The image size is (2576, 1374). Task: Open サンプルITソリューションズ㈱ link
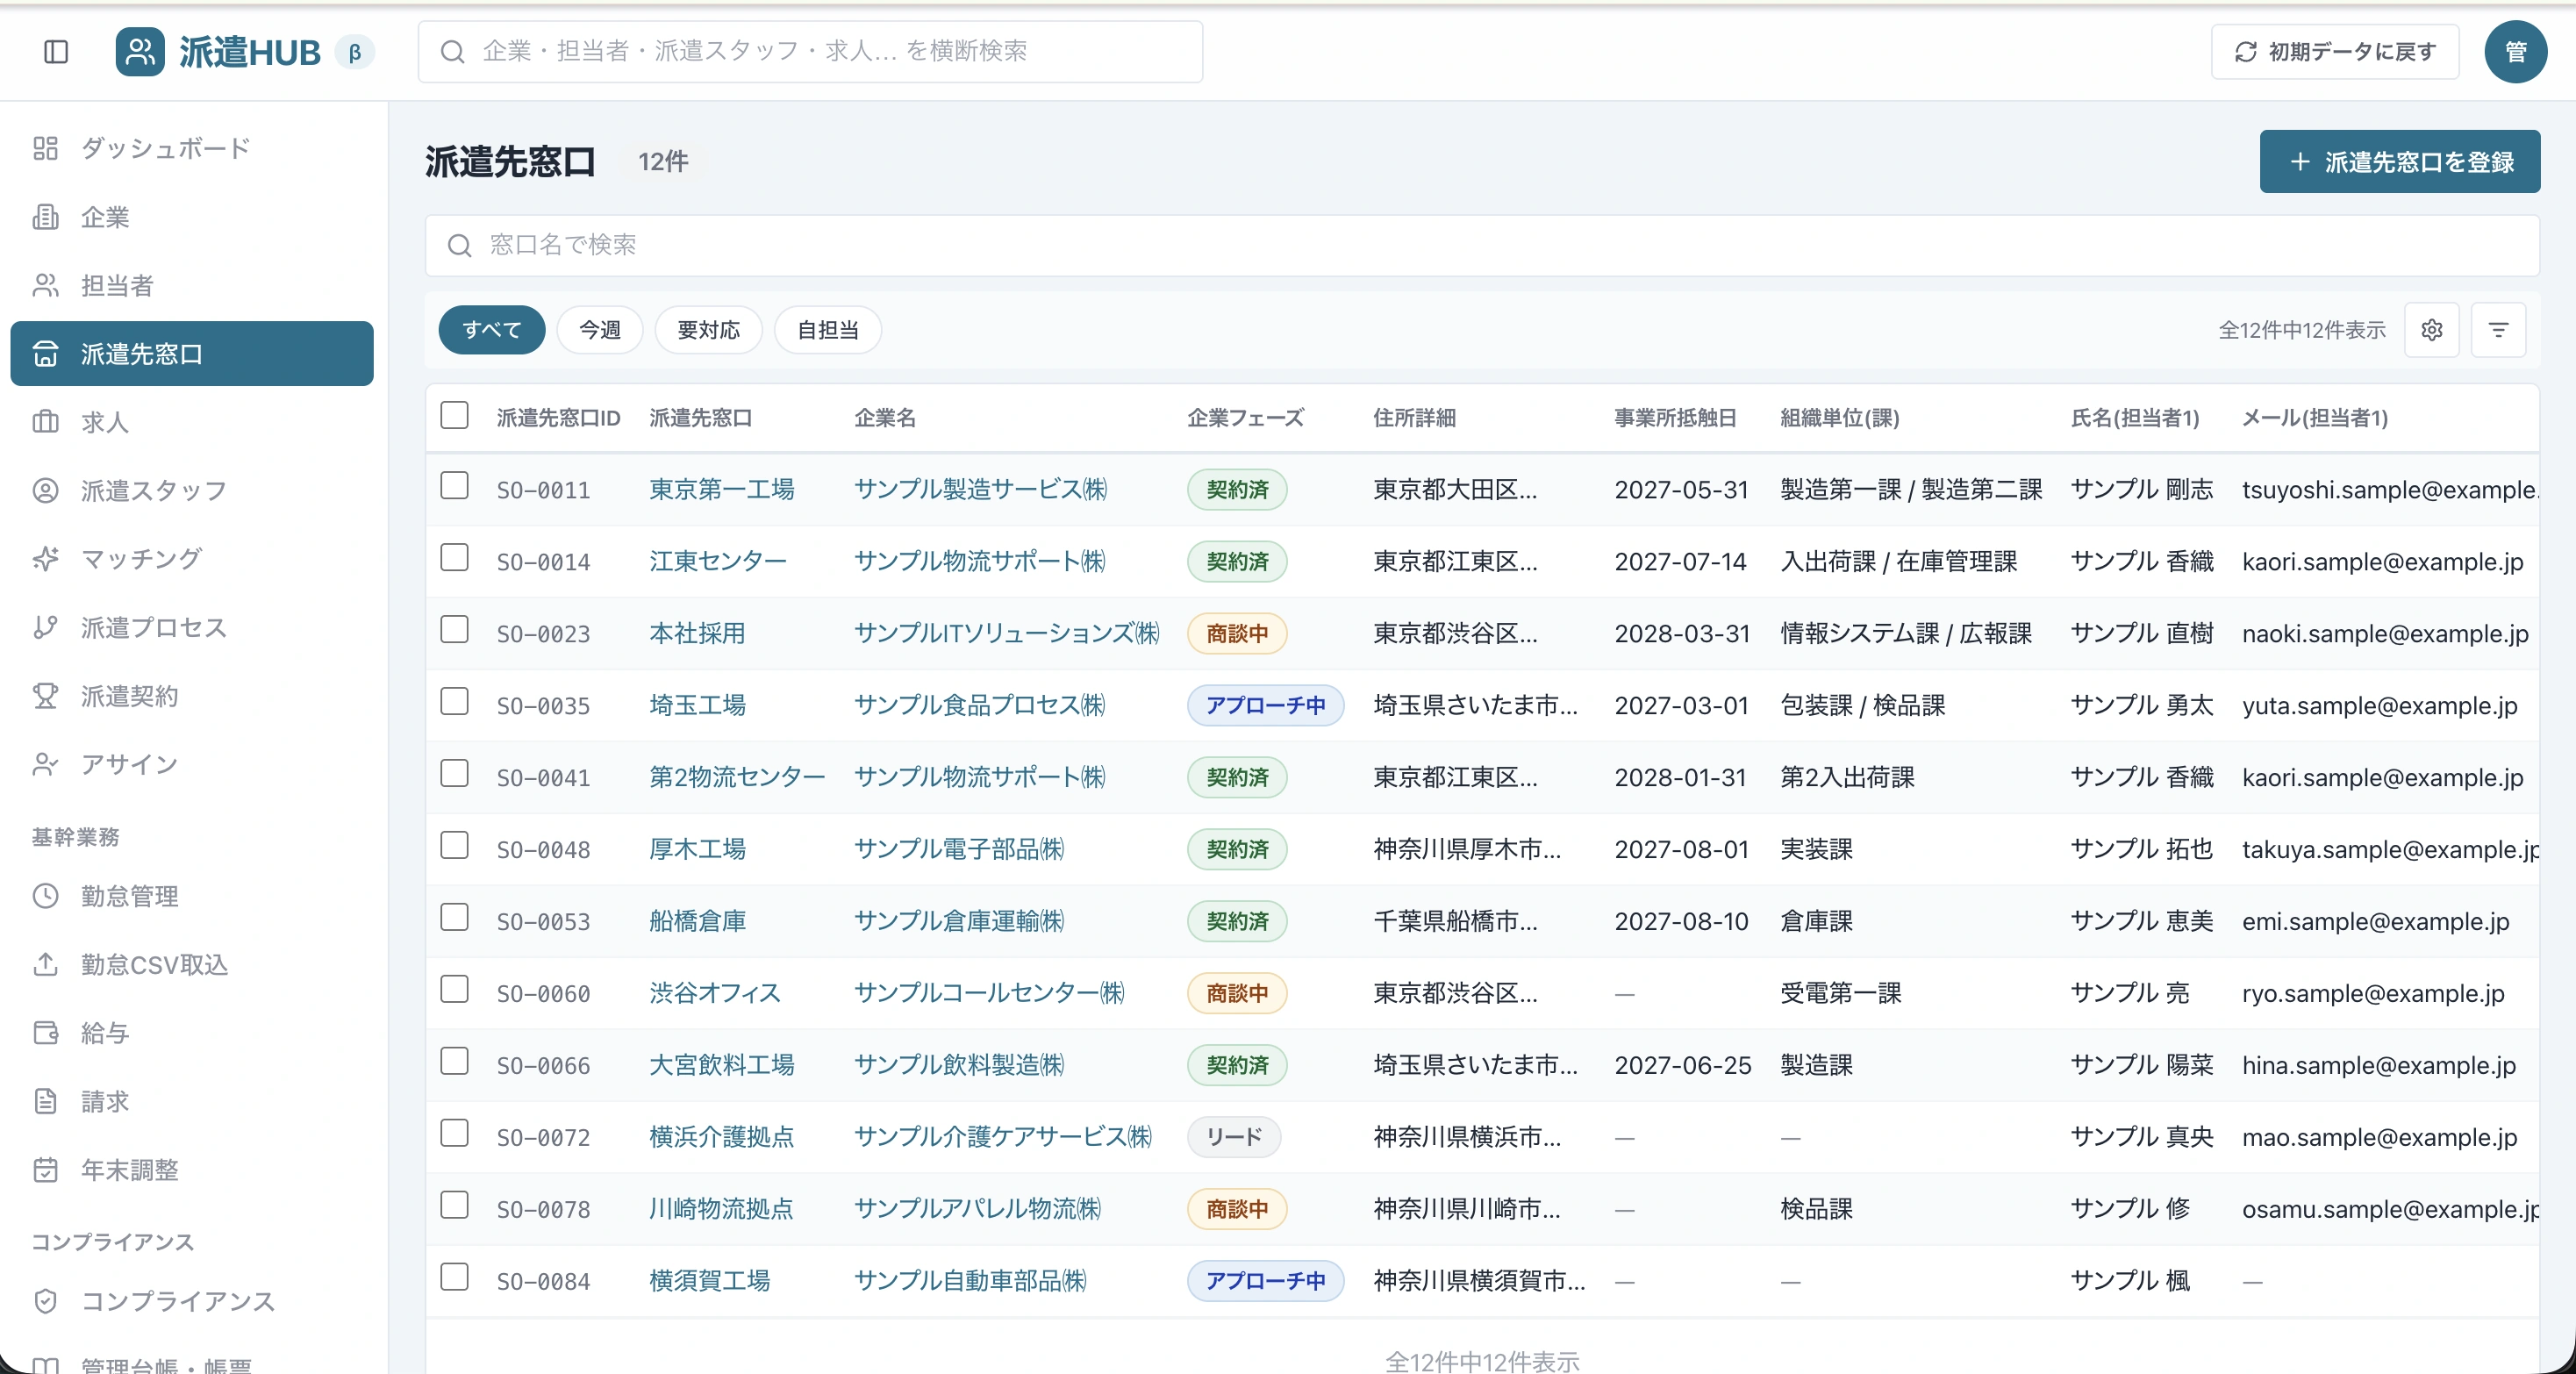(1007, 633)
